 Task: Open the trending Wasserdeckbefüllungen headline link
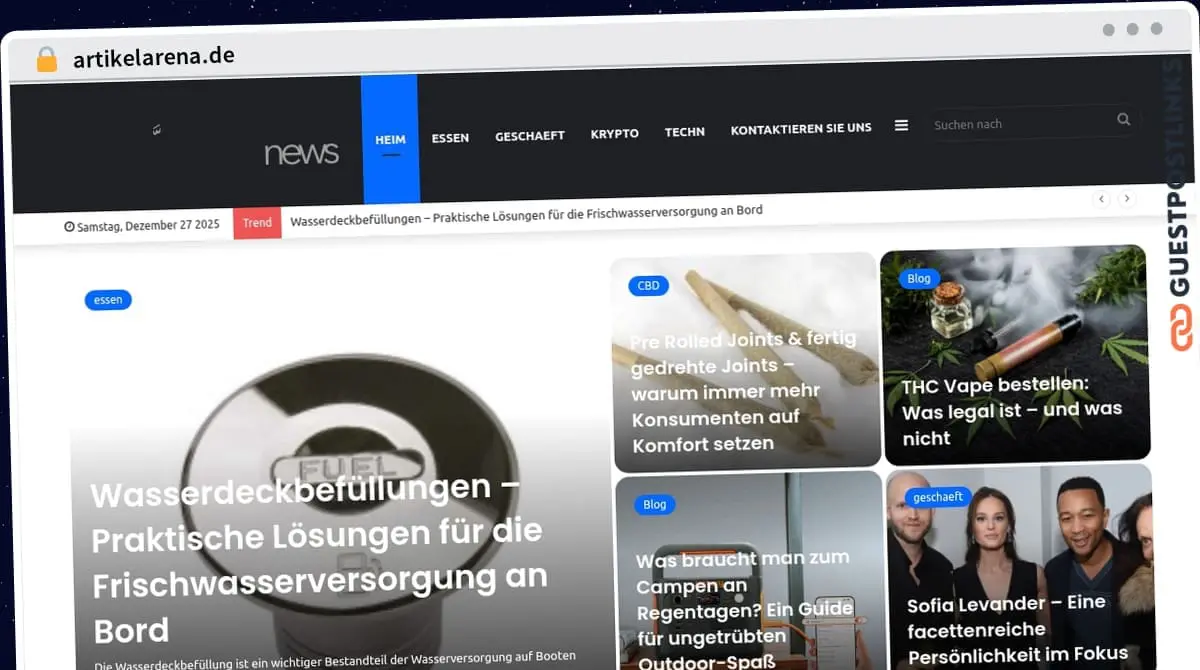coord(526,212)
